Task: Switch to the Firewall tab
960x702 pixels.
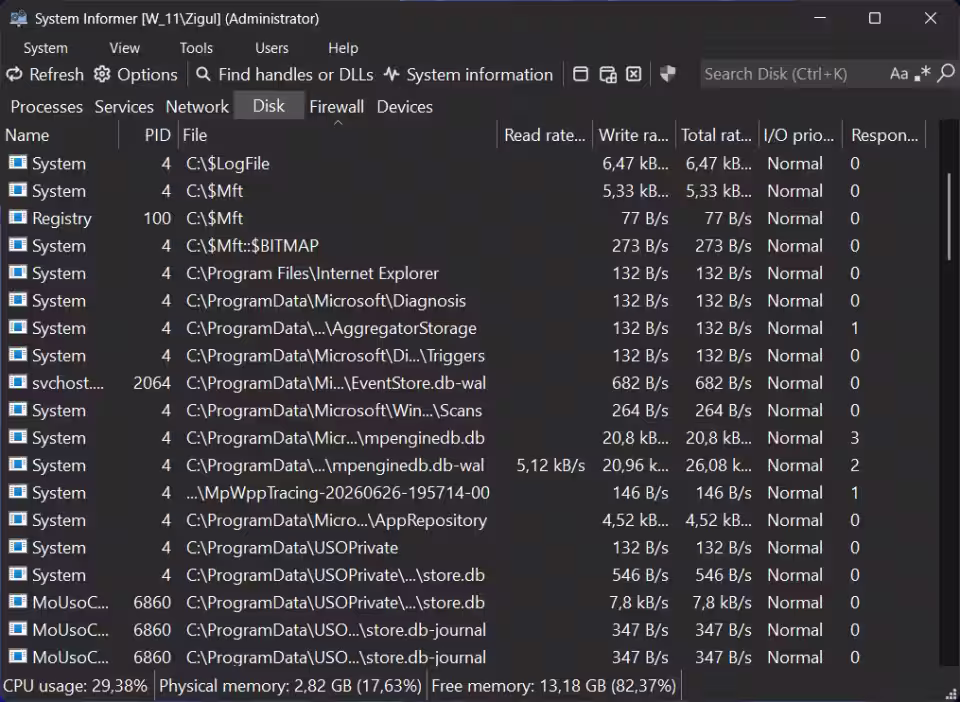Action: coord(336,106)
